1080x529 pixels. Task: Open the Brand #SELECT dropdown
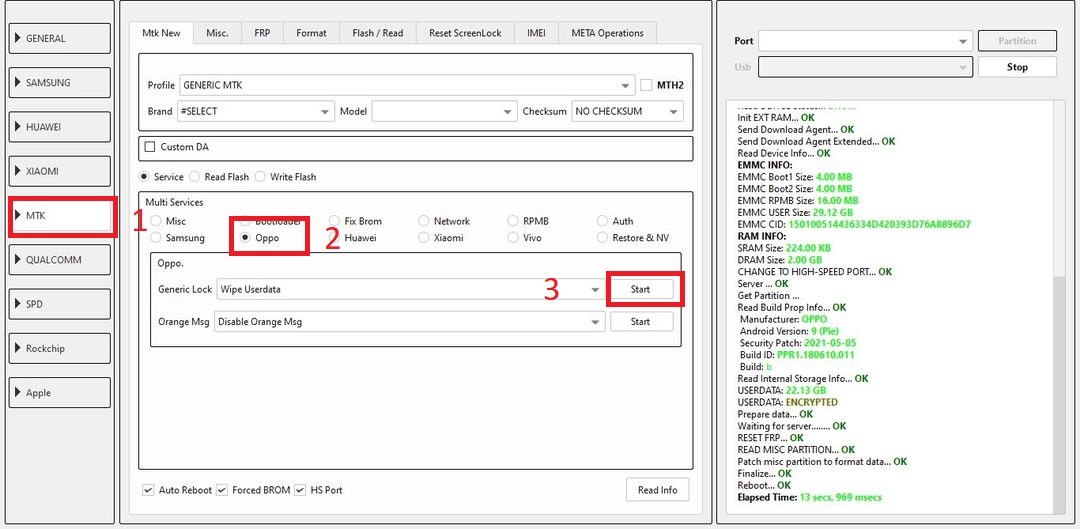pos(255,112)
